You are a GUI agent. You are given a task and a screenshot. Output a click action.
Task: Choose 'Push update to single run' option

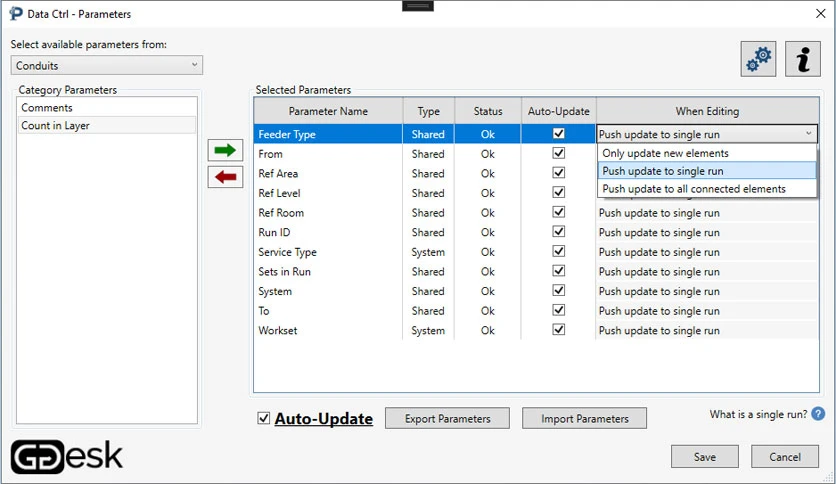point(707,171)
